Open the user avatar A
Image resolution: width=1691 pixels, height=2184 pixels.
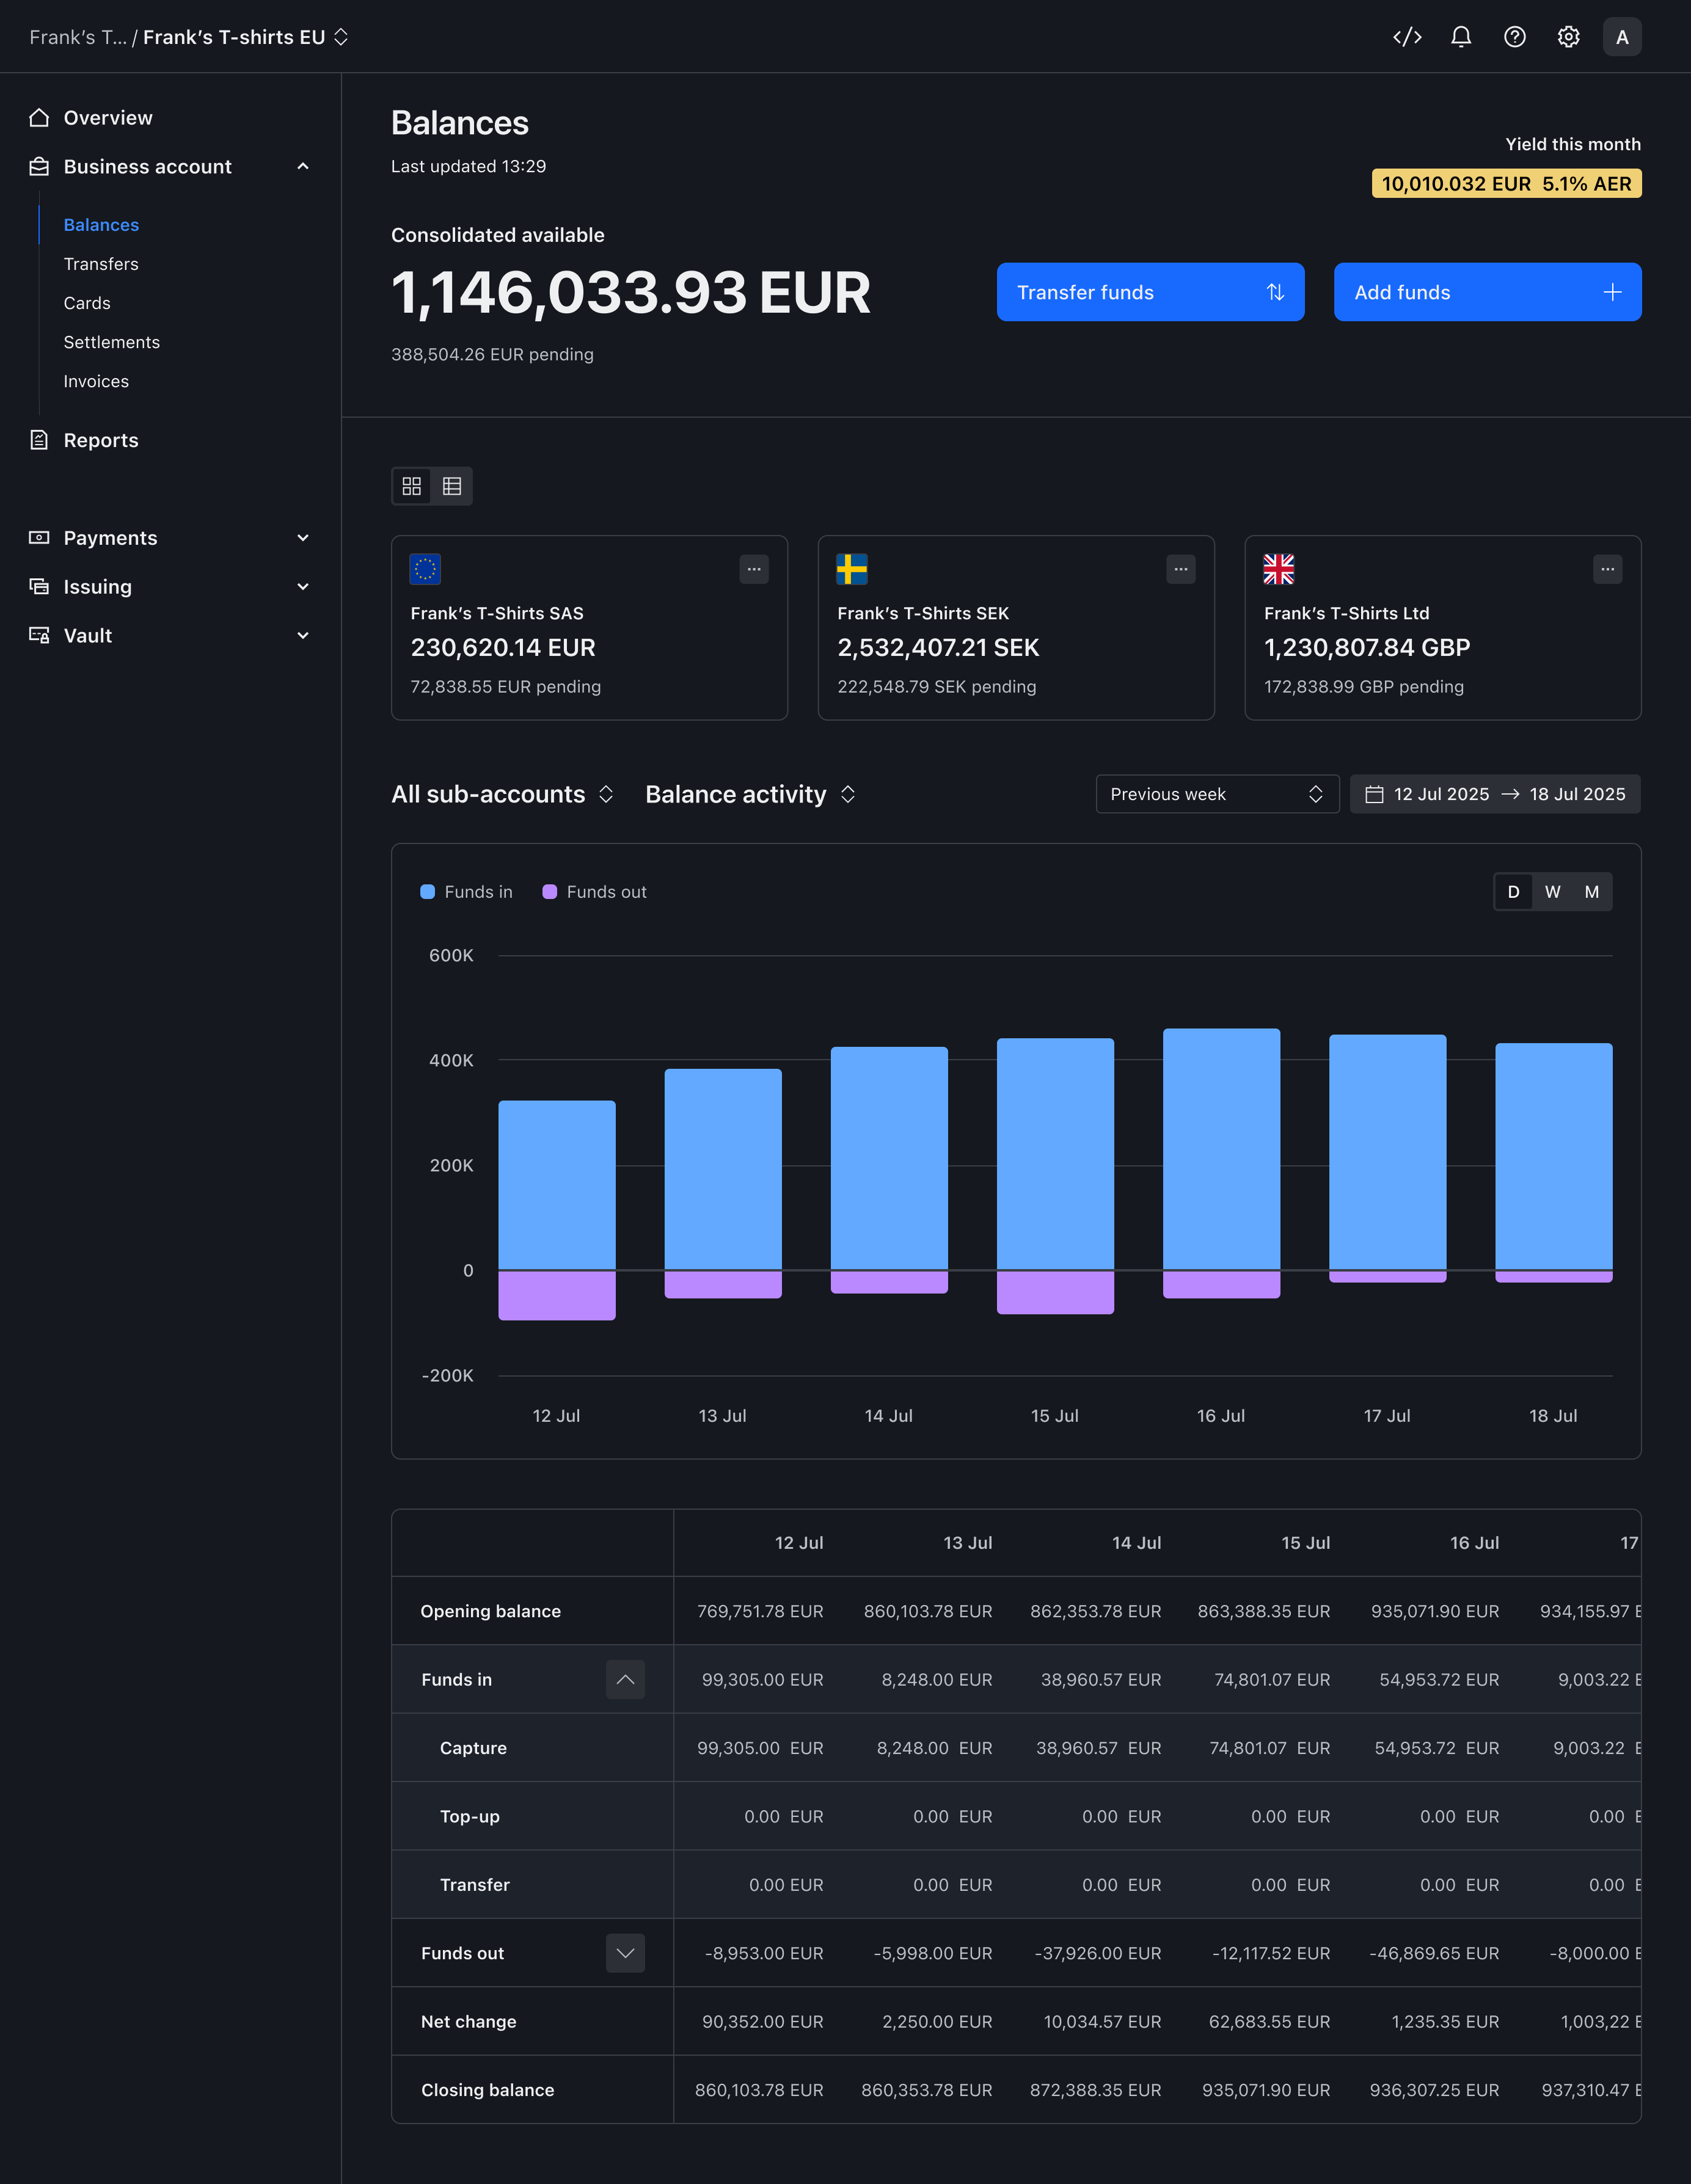point(1622,37)
